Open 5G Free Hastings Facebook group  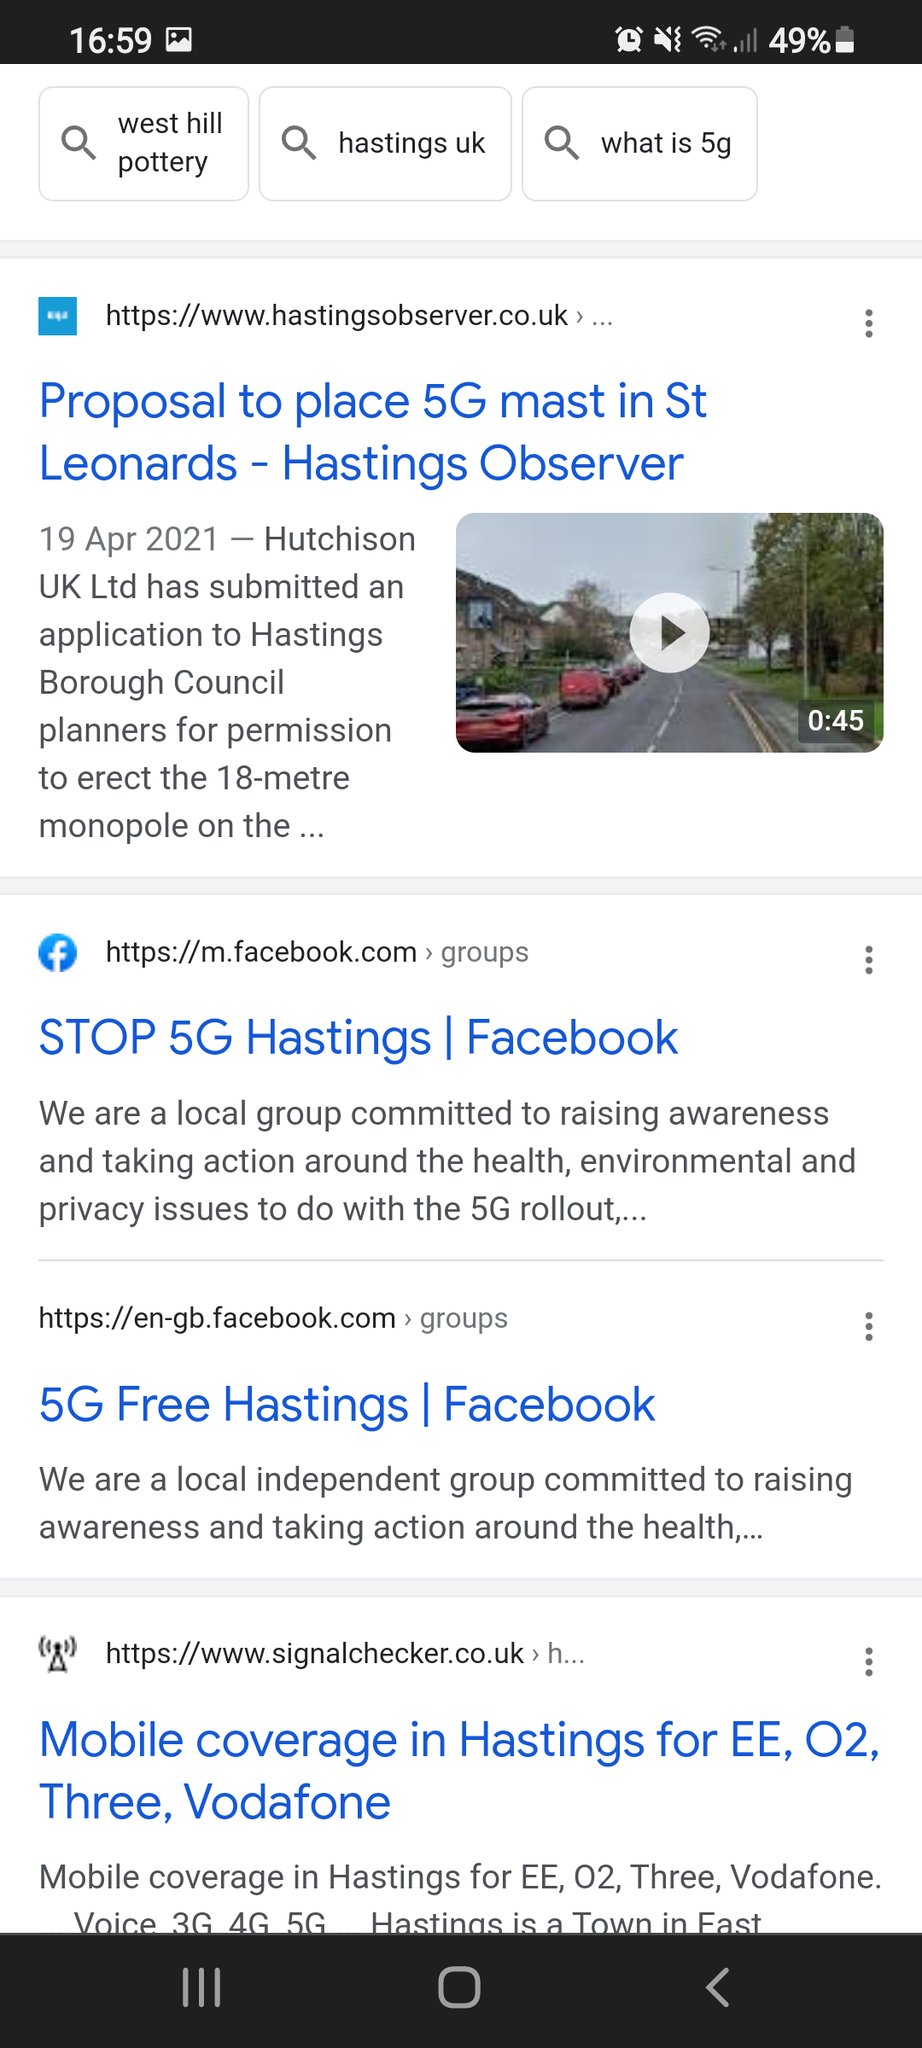coord(347,1405)
